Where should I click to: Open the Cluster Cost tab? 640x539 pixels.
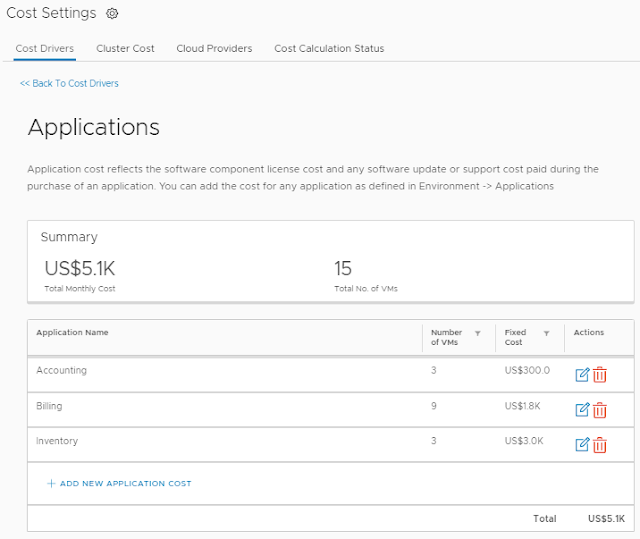pos(125,48)
